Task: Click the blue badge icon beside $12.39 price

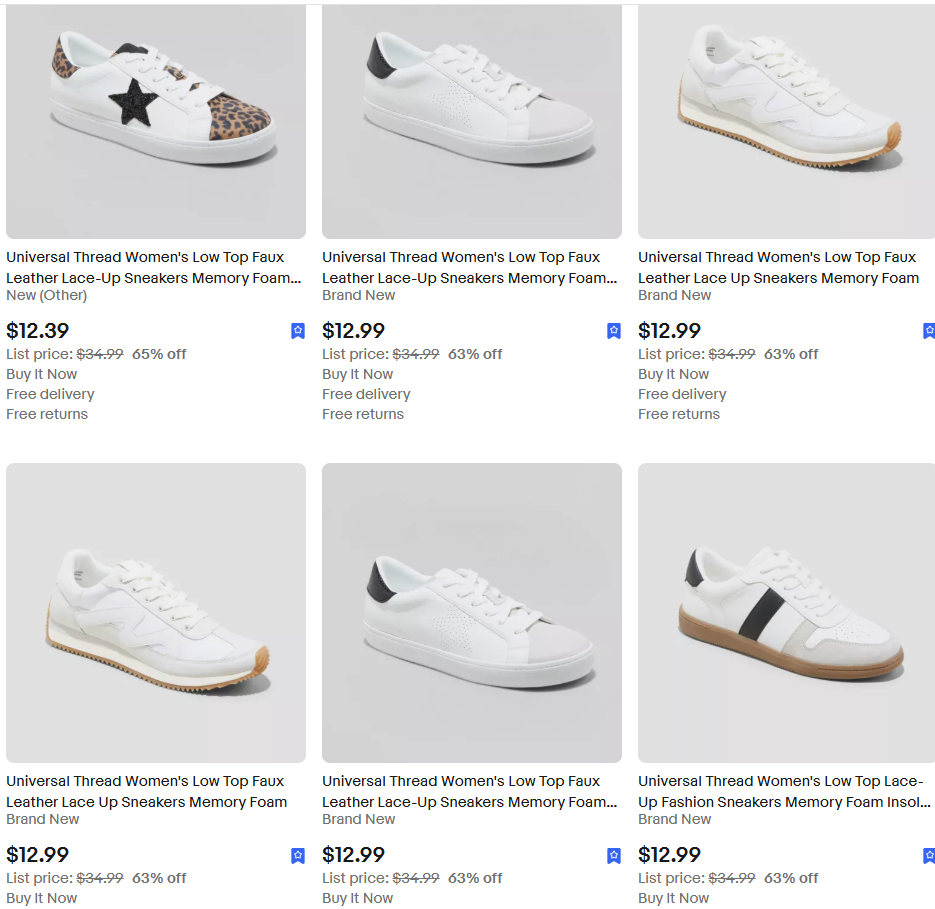Action: tap(298, 331)
